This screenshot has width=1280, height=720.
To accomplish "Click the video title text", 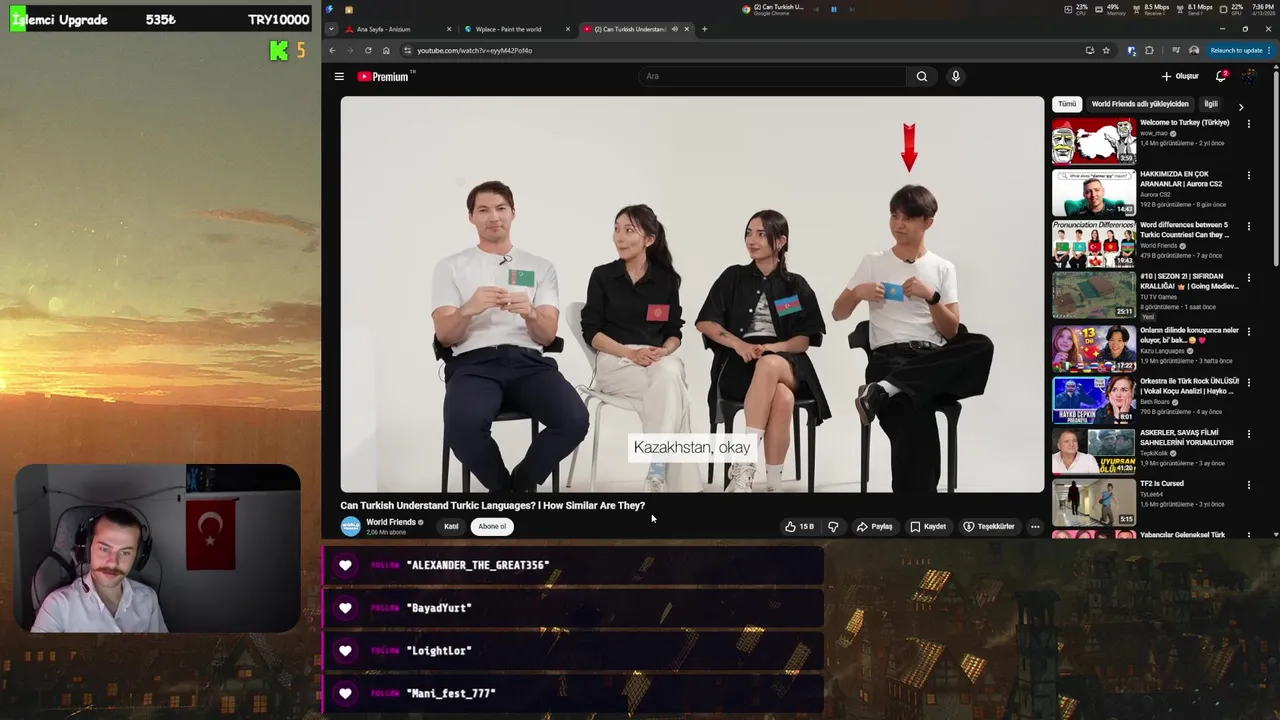I will (x=492, y=505).
